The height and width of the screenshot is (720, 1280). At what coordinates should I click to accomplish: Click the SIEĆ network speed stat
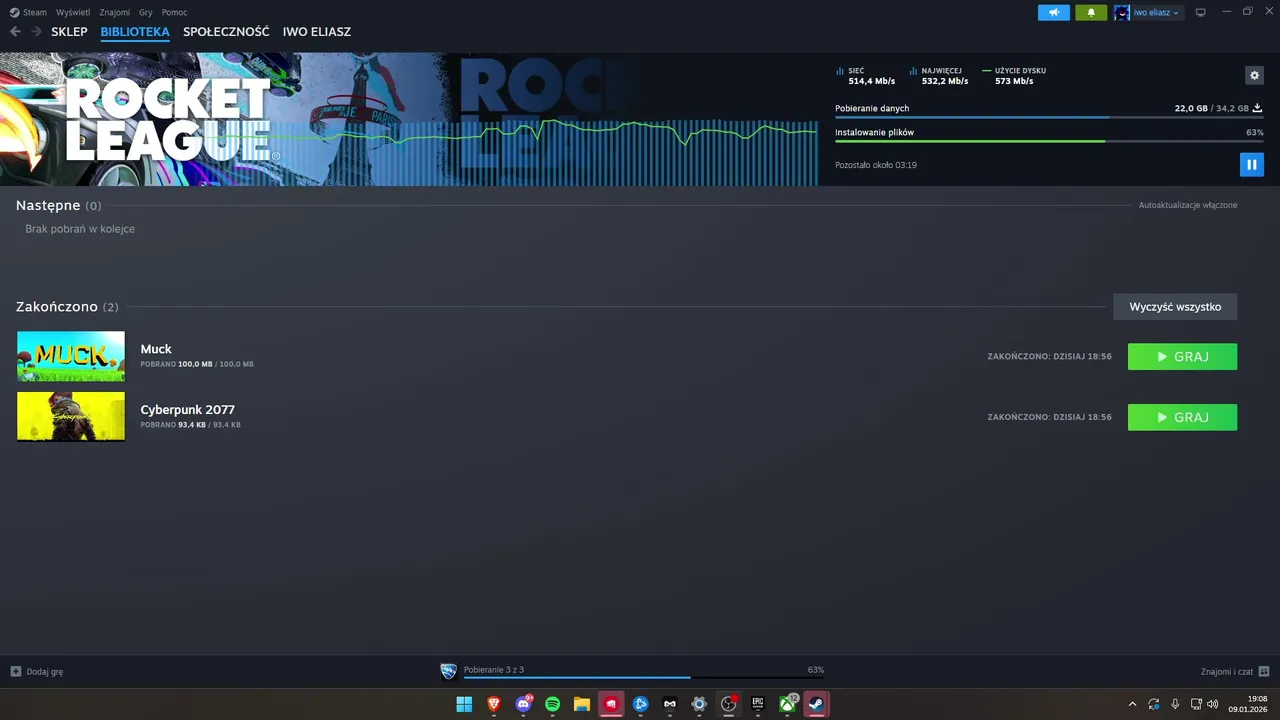865,76
